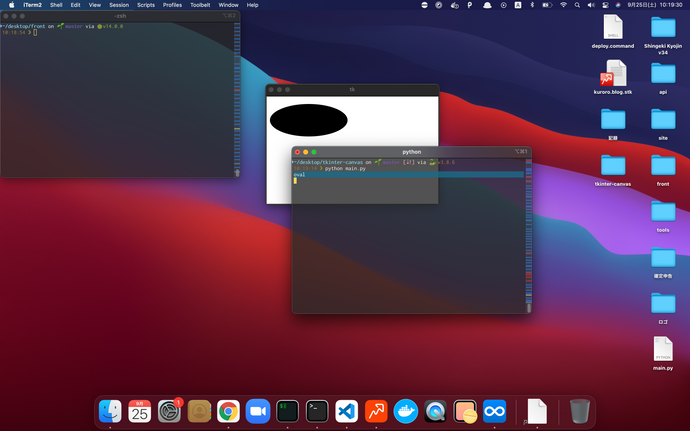Open the red arrow chart app in Dock

click(x=376, y=411)
